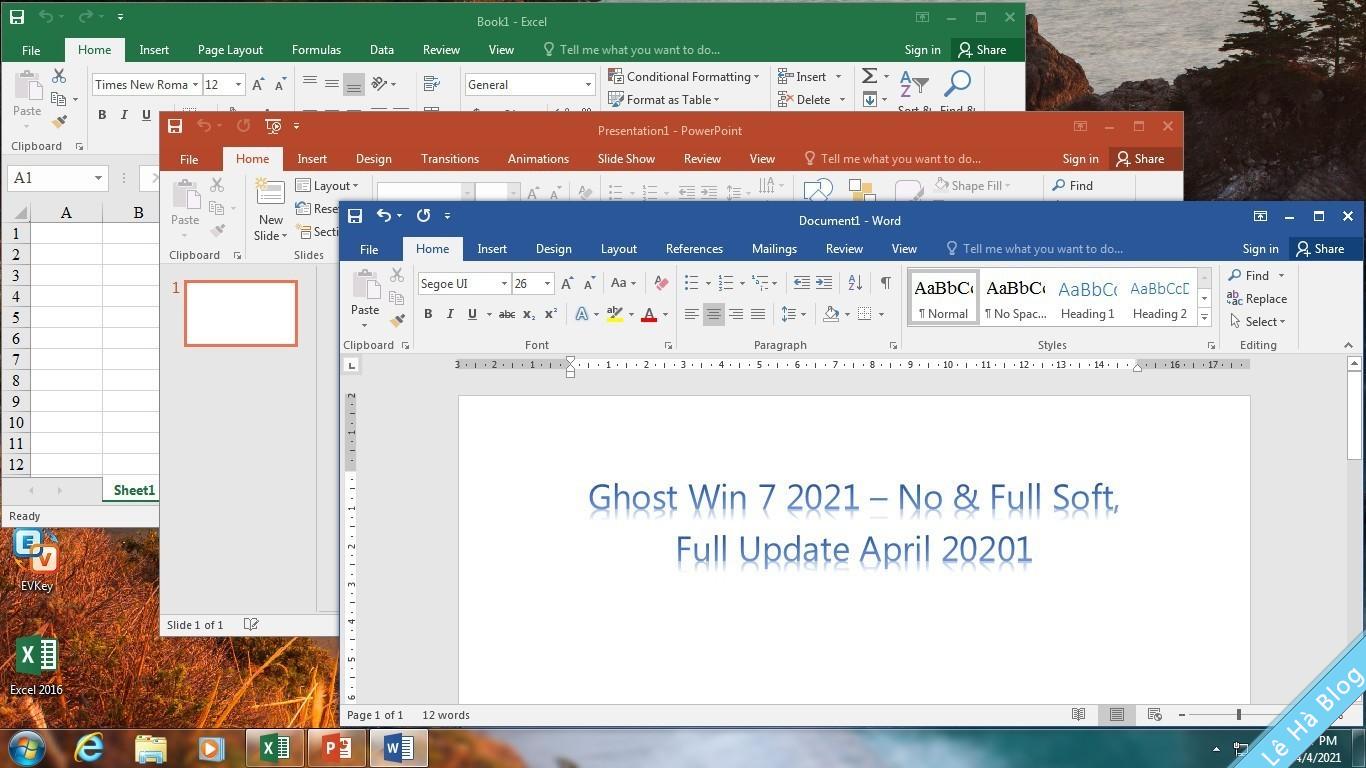Click the Repeat icon in Word quick access toolbar
This screenshot has height=768, width=1366.
423,216
